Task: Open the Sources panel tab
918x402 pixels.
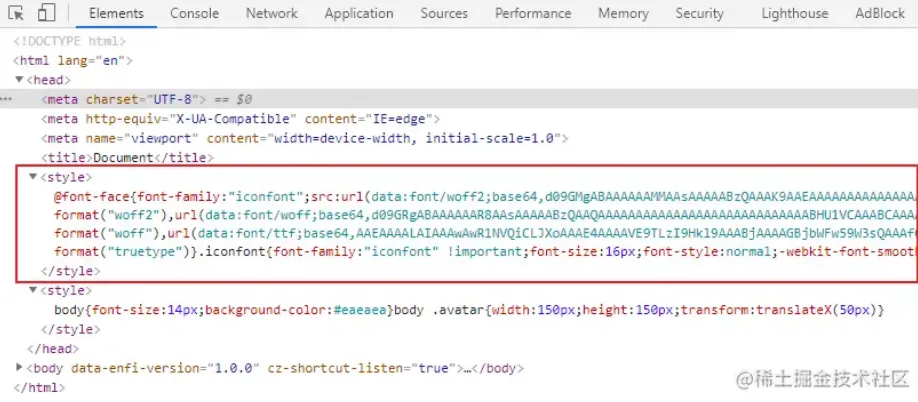Action: pos(444,13)
